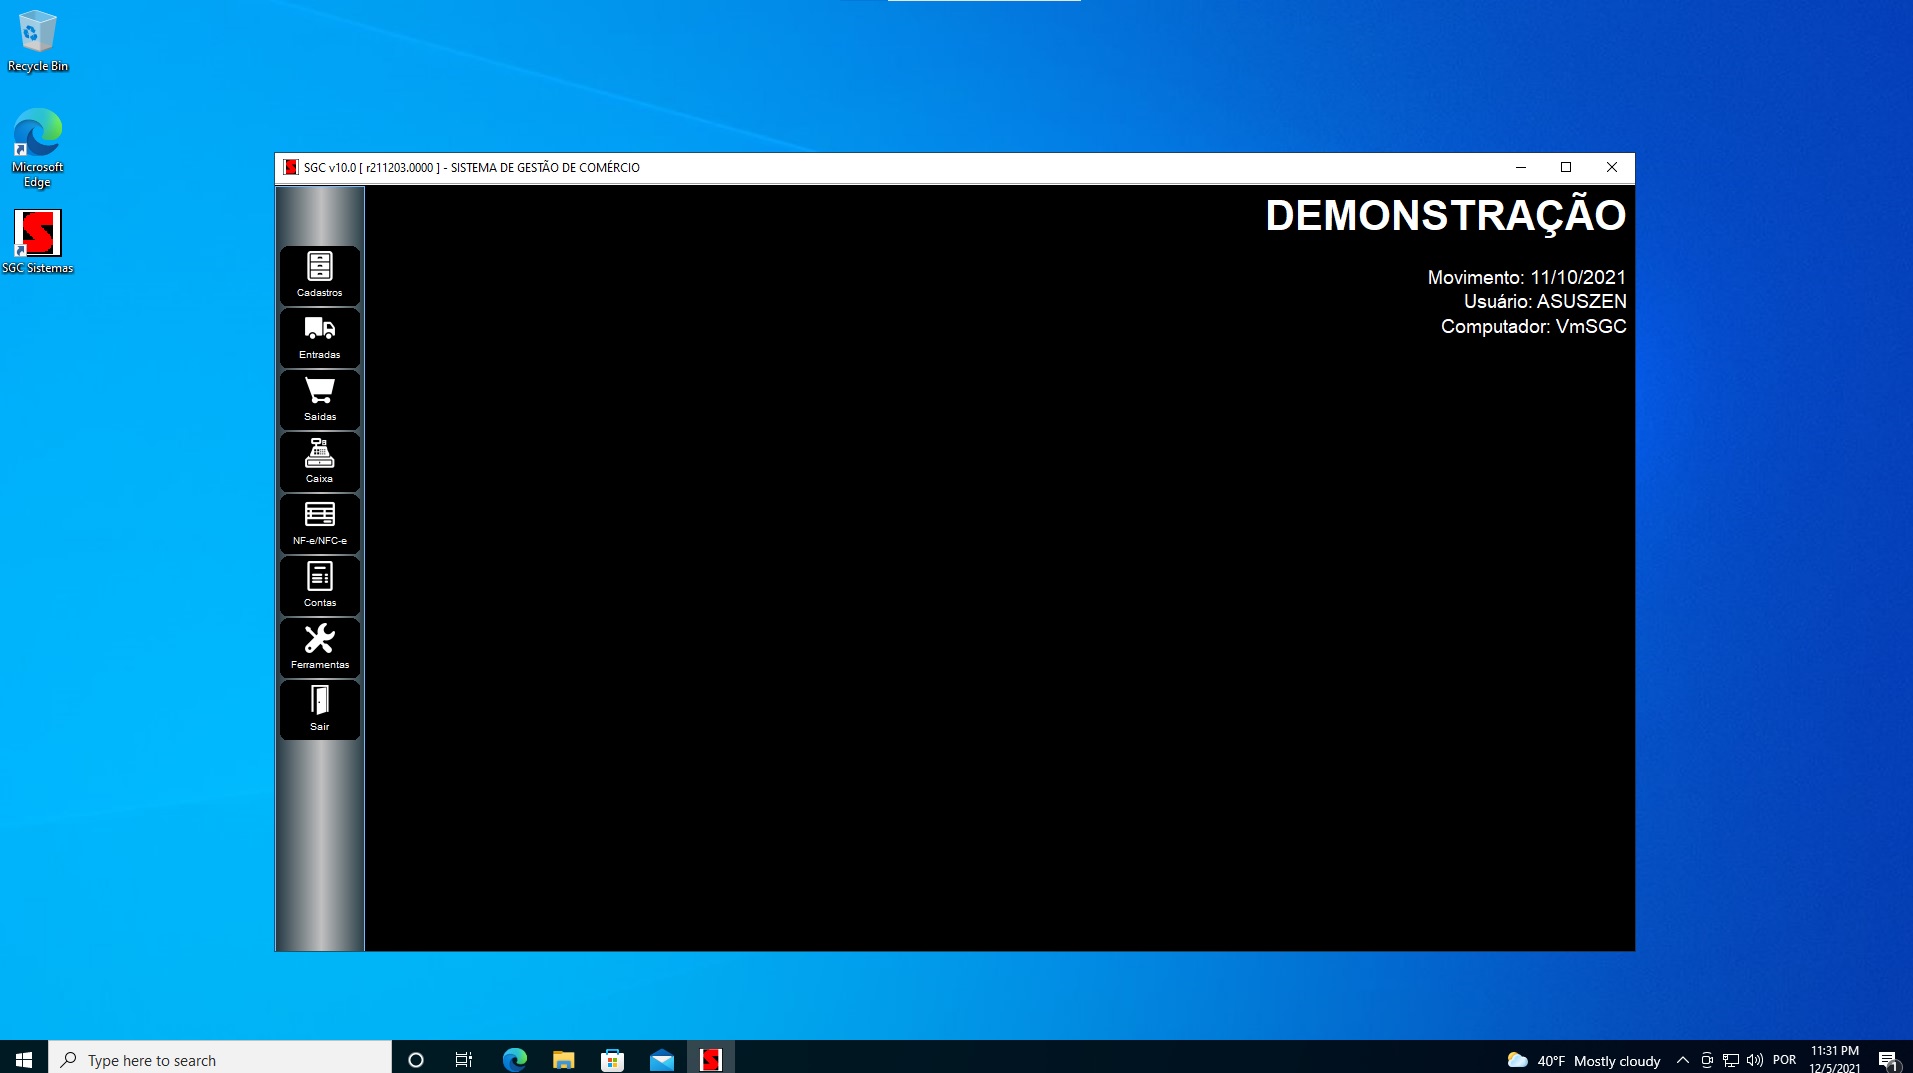Open the Caixa cash register

click(319, 461)
